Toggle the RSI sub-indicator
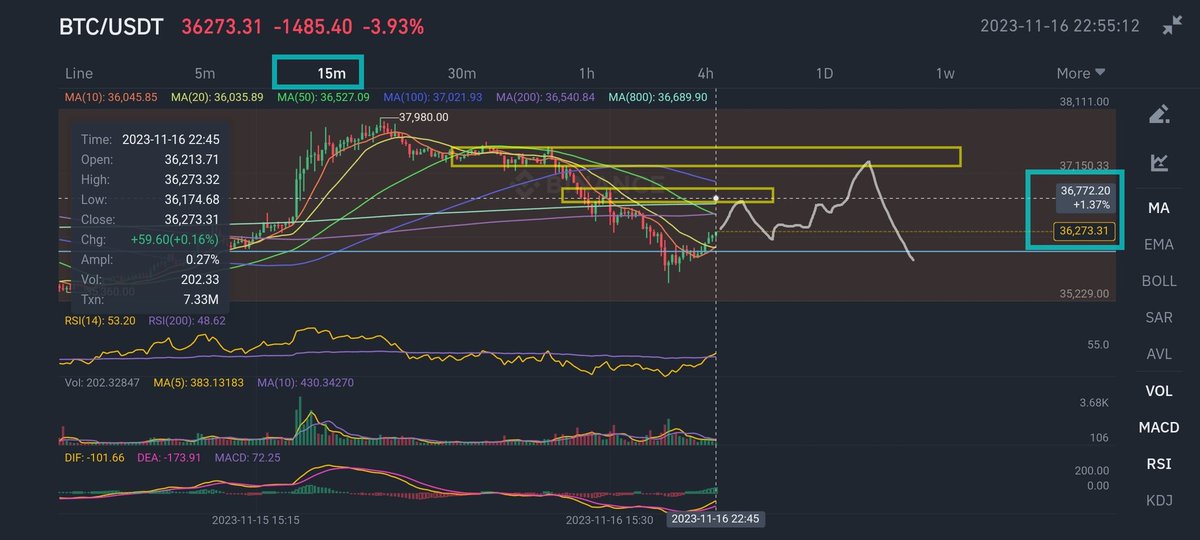The width and height of the screenshot is (1200, 540). click(x=1159, y=464)
